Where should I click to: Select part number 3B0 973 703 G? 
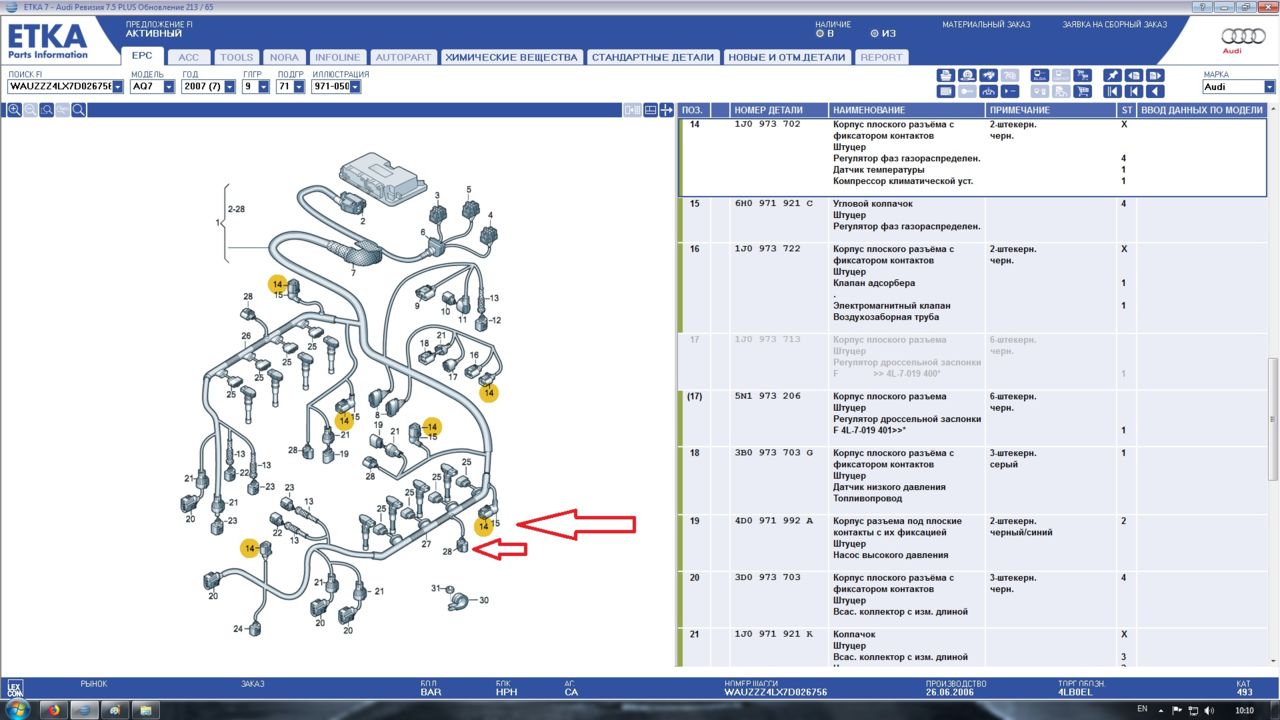774,453
